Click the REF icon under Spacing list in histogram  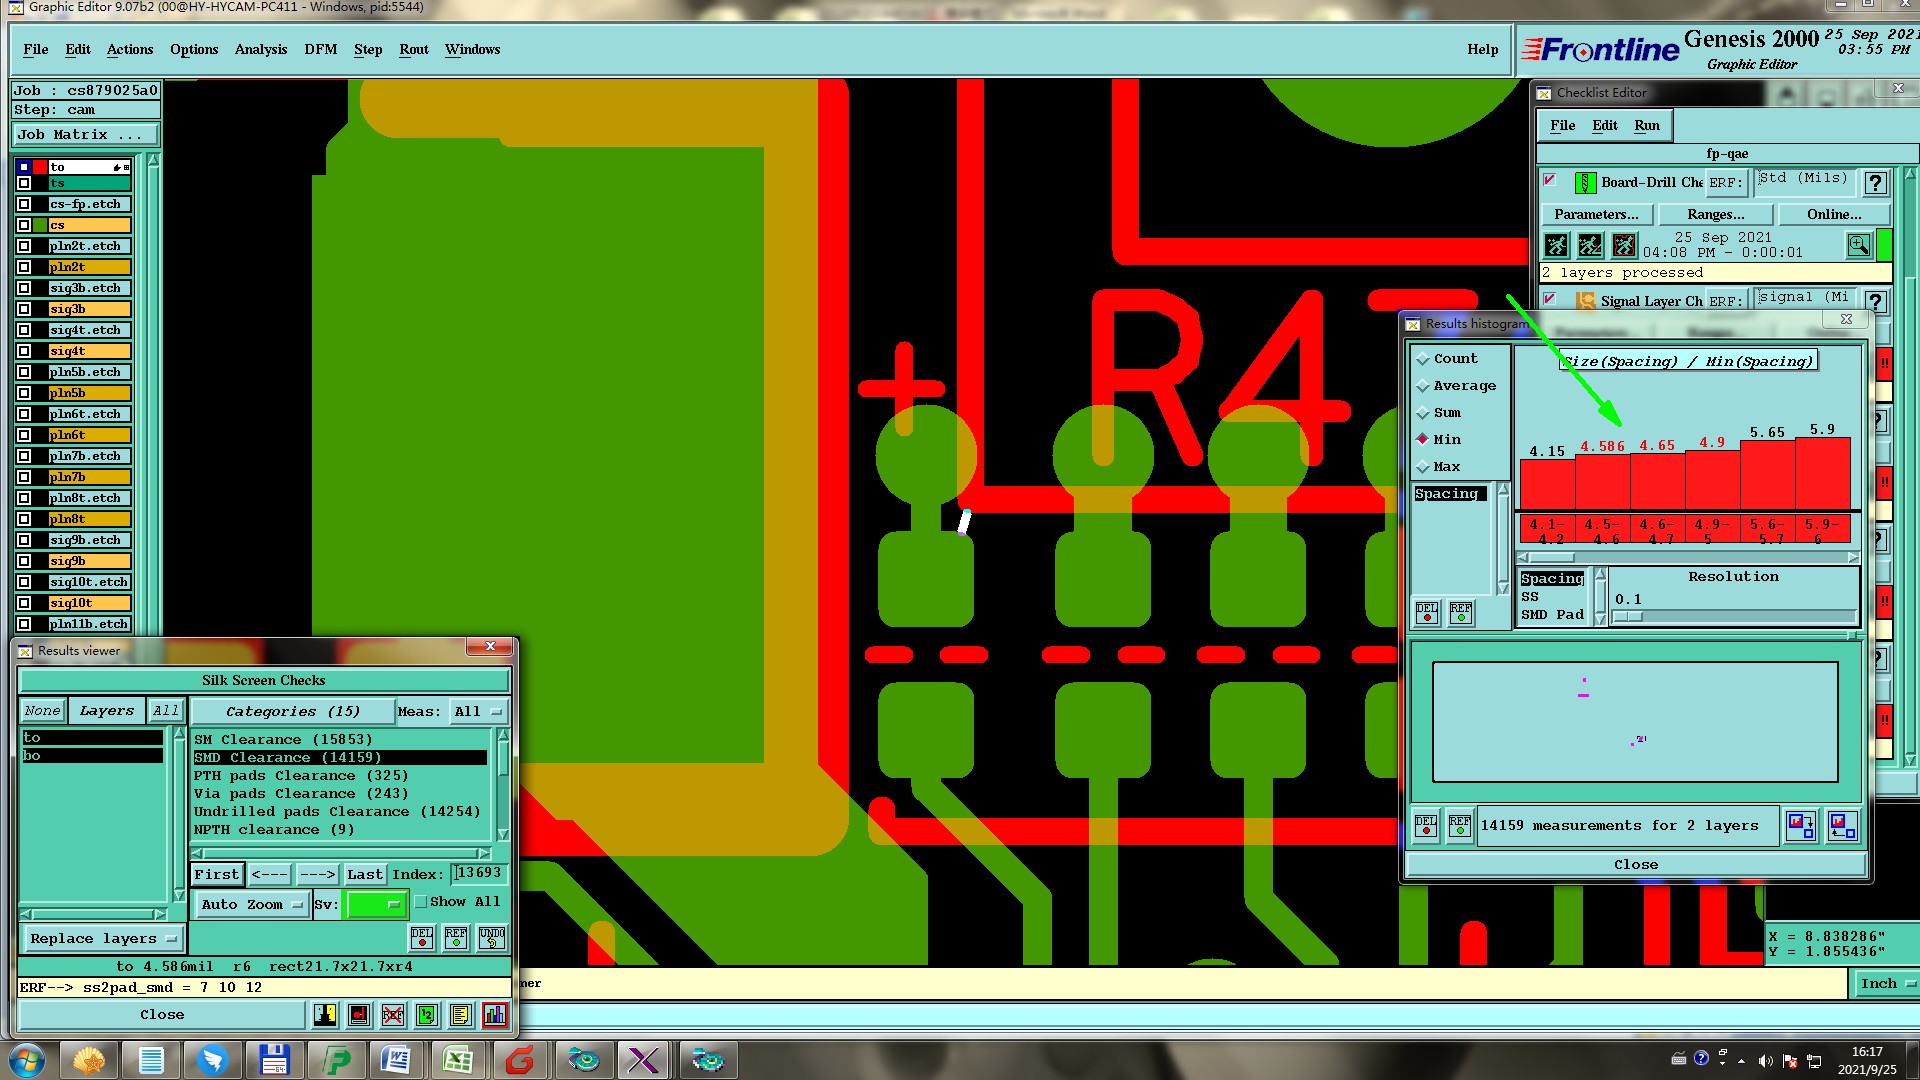coord(1461,612)
